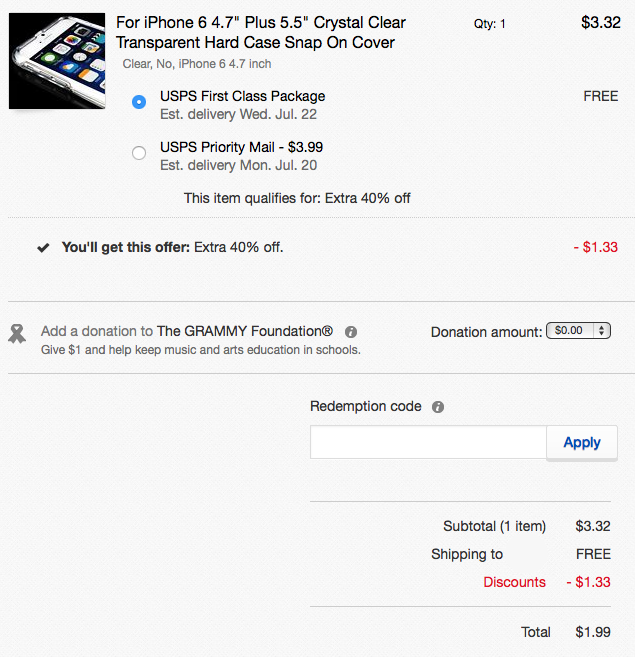635x657 pixels.
Task: Click the Apply button for redemption code
Action: pos(582,442)
